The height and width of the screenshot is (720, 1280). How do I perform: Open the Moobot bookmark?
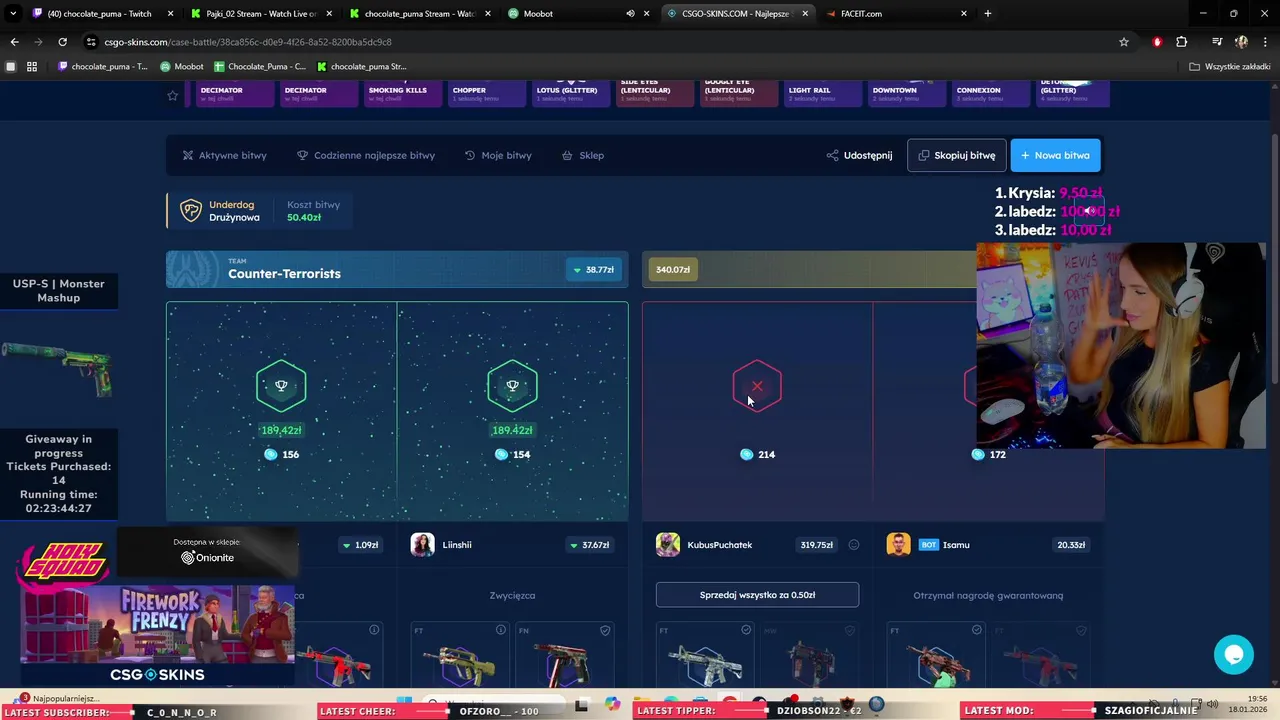point(182,67)
